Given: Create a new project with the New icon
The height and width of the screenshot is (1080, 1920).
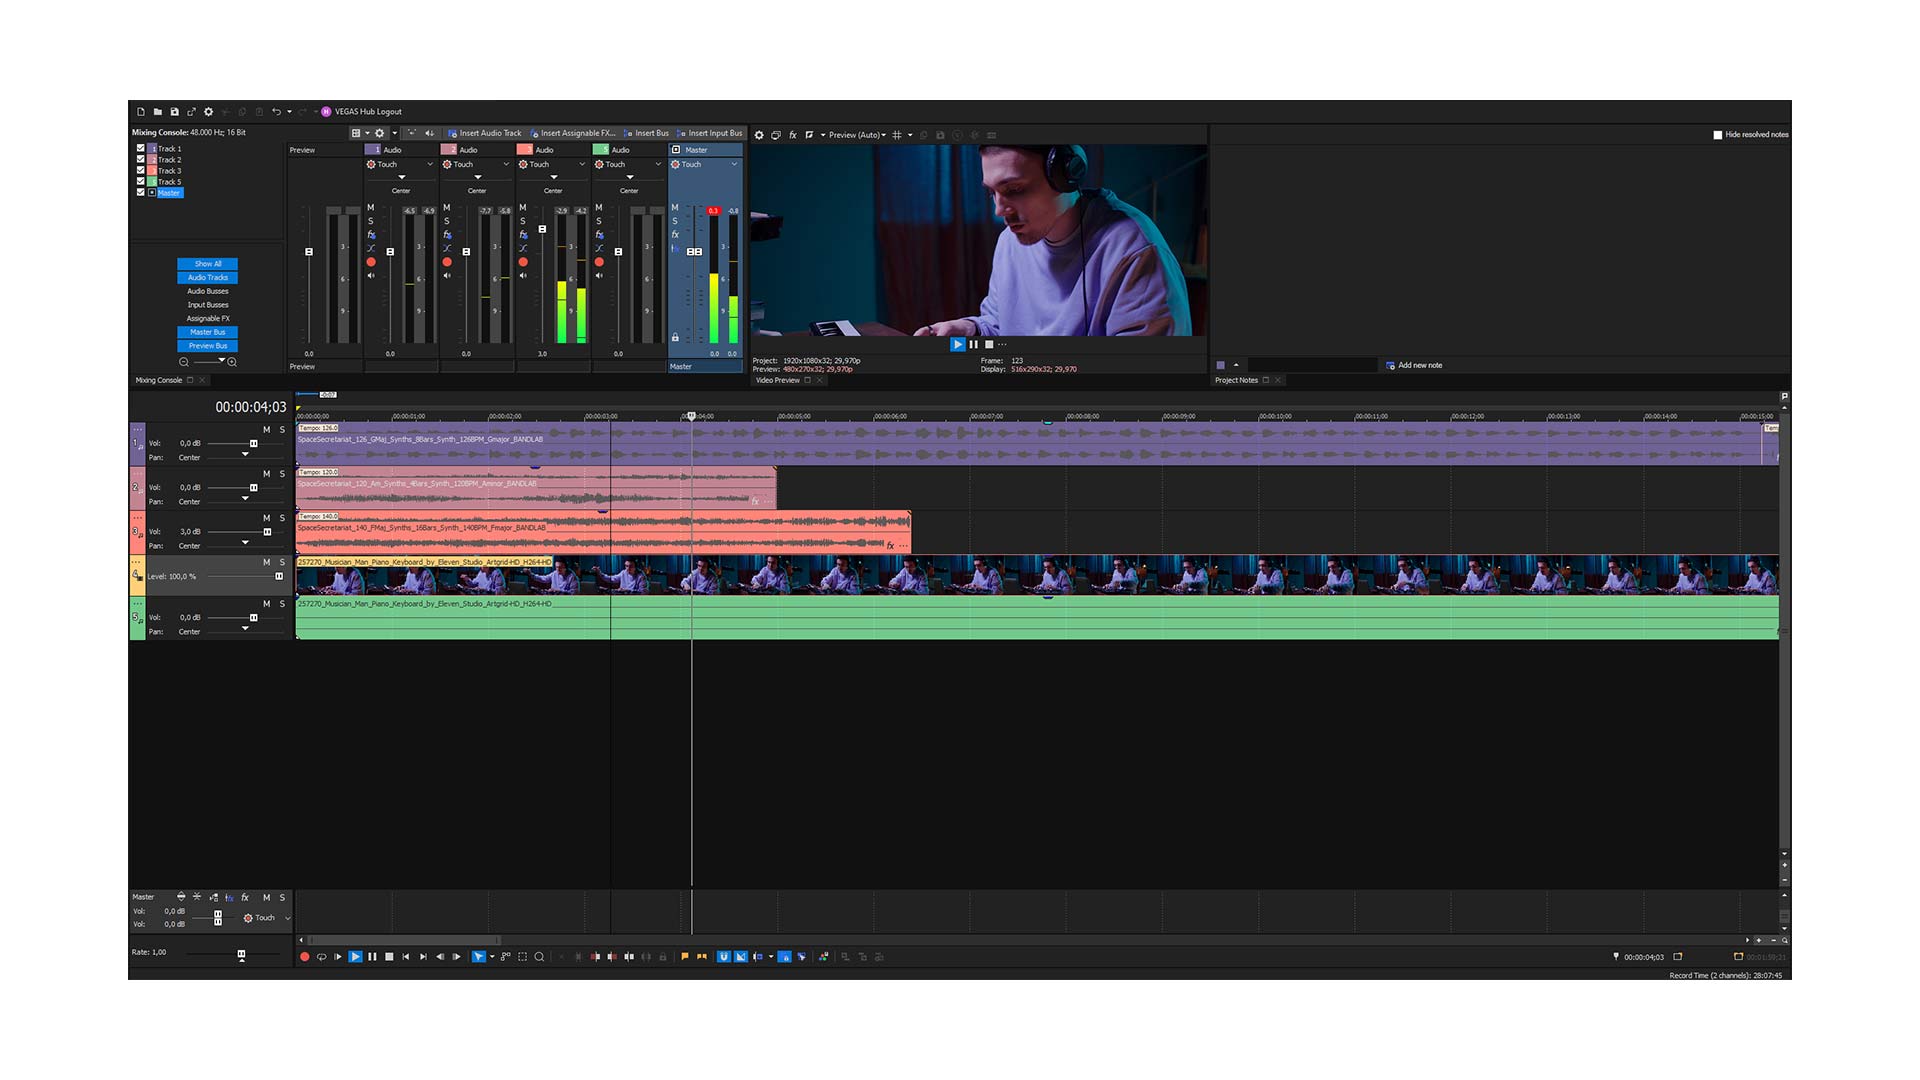Looking at the screenshot, I should click(141, 112).
